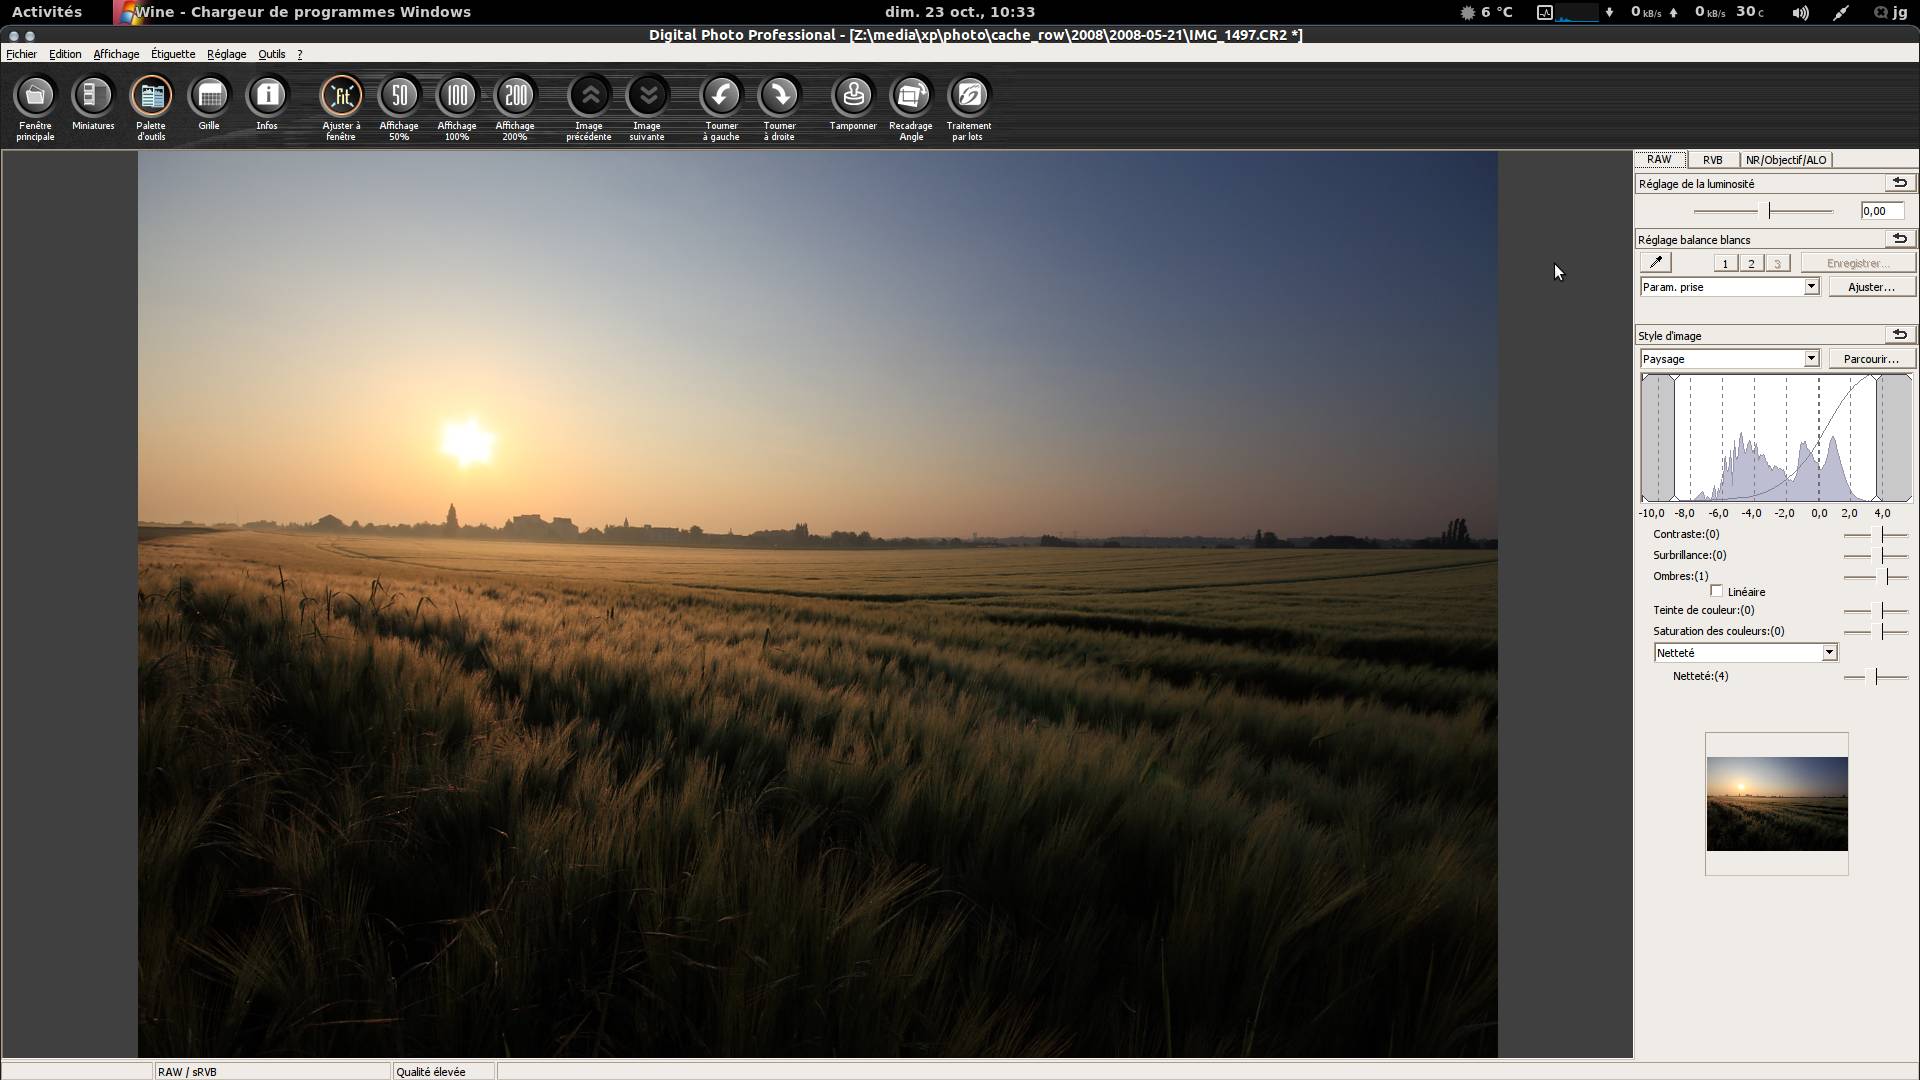The height and width of the screenshot is (1080, 1920).
Task: Open the Paysage picture style dropdown
Action: pos(1810,359)
